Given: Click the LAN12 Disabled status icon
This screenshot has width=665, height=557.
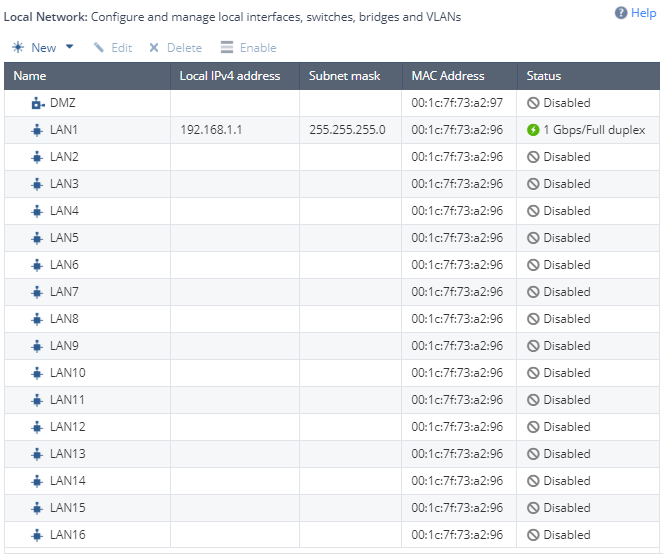Looking at the screenshot, I should tap(533, 427).
